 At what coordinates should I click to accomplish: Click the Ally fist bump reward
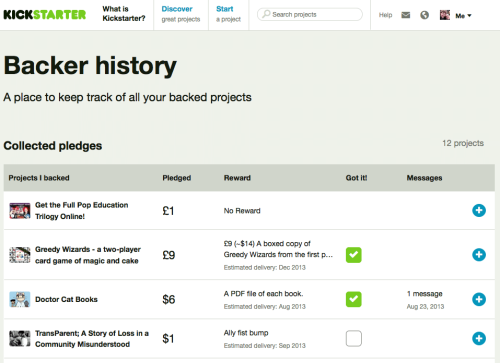[x=246, y=333]
